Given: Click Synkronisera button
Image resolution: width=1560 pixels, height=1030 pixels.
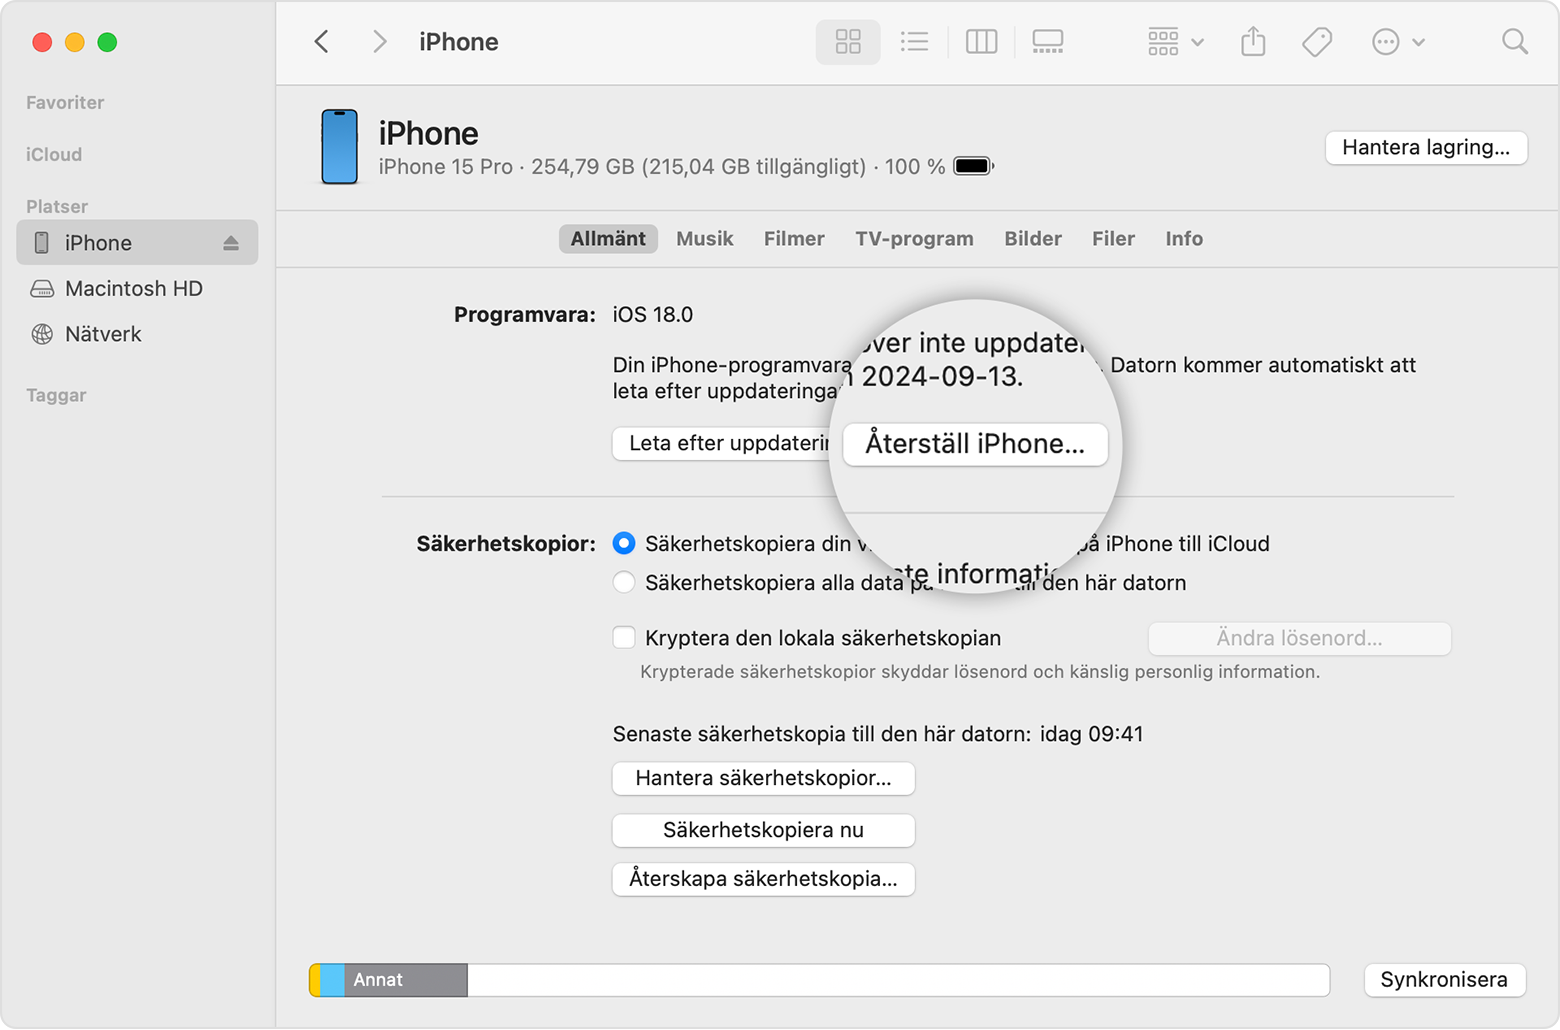Looking at the screenshot, I should coord(1444,980).
